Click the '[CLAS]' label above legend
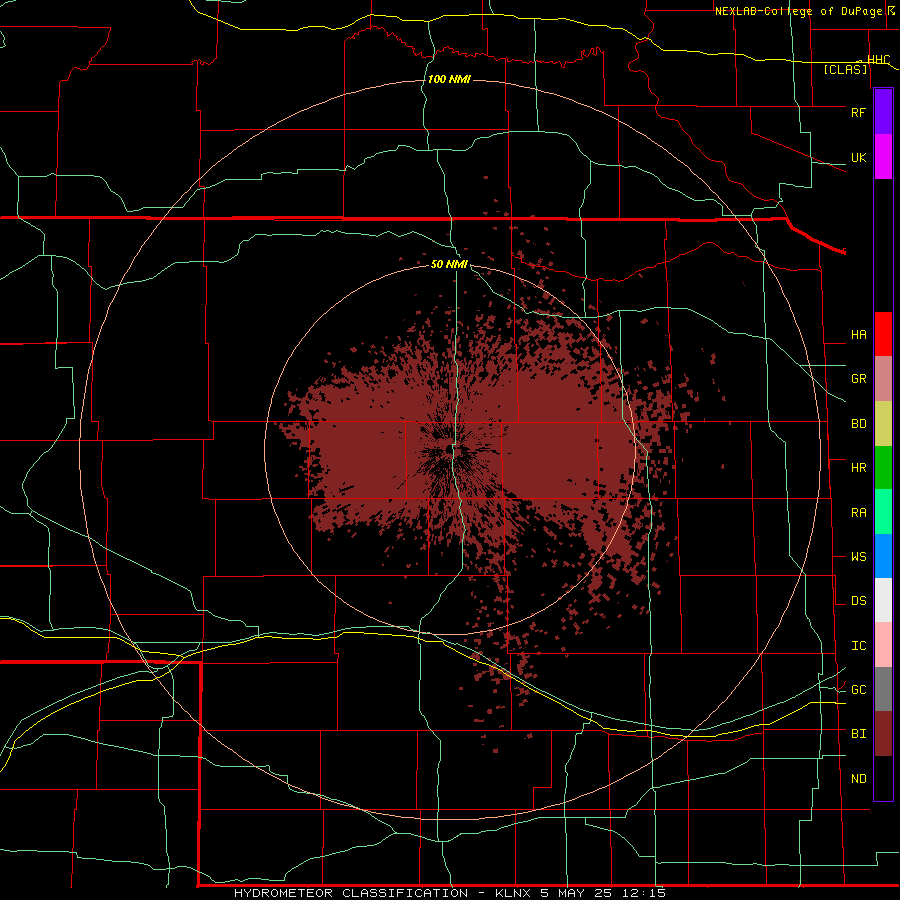Image resolution: width=900 pixels, height=900 pixels. [845, 69]
